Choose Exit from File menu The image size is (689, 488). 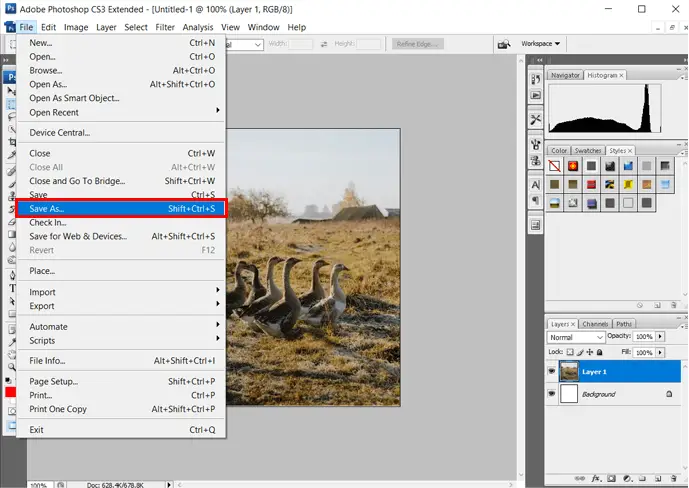pos(122,430)
